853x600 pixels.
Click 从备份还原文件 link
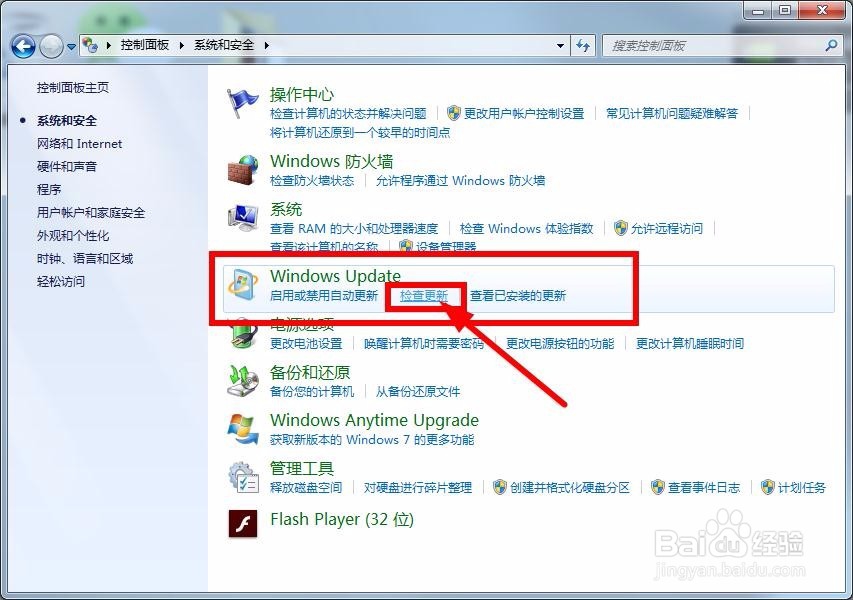[418, 391]
